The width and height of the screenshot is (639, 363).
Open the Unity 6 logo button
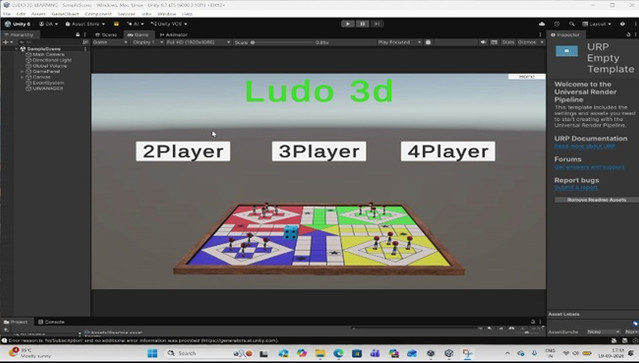tap(17, 24)
